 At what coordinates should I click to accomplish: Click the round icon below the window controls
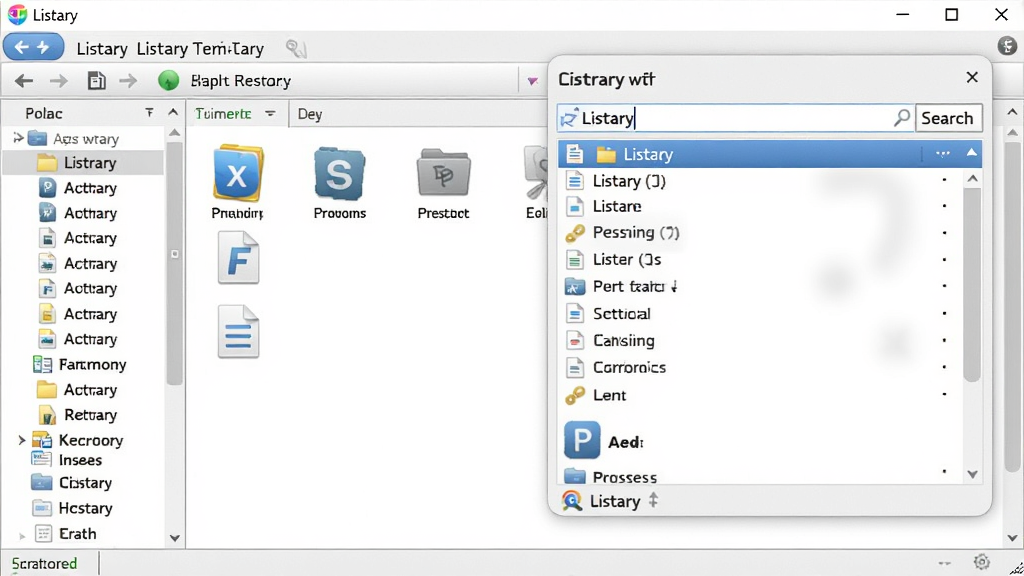[x=1007, y=46]
